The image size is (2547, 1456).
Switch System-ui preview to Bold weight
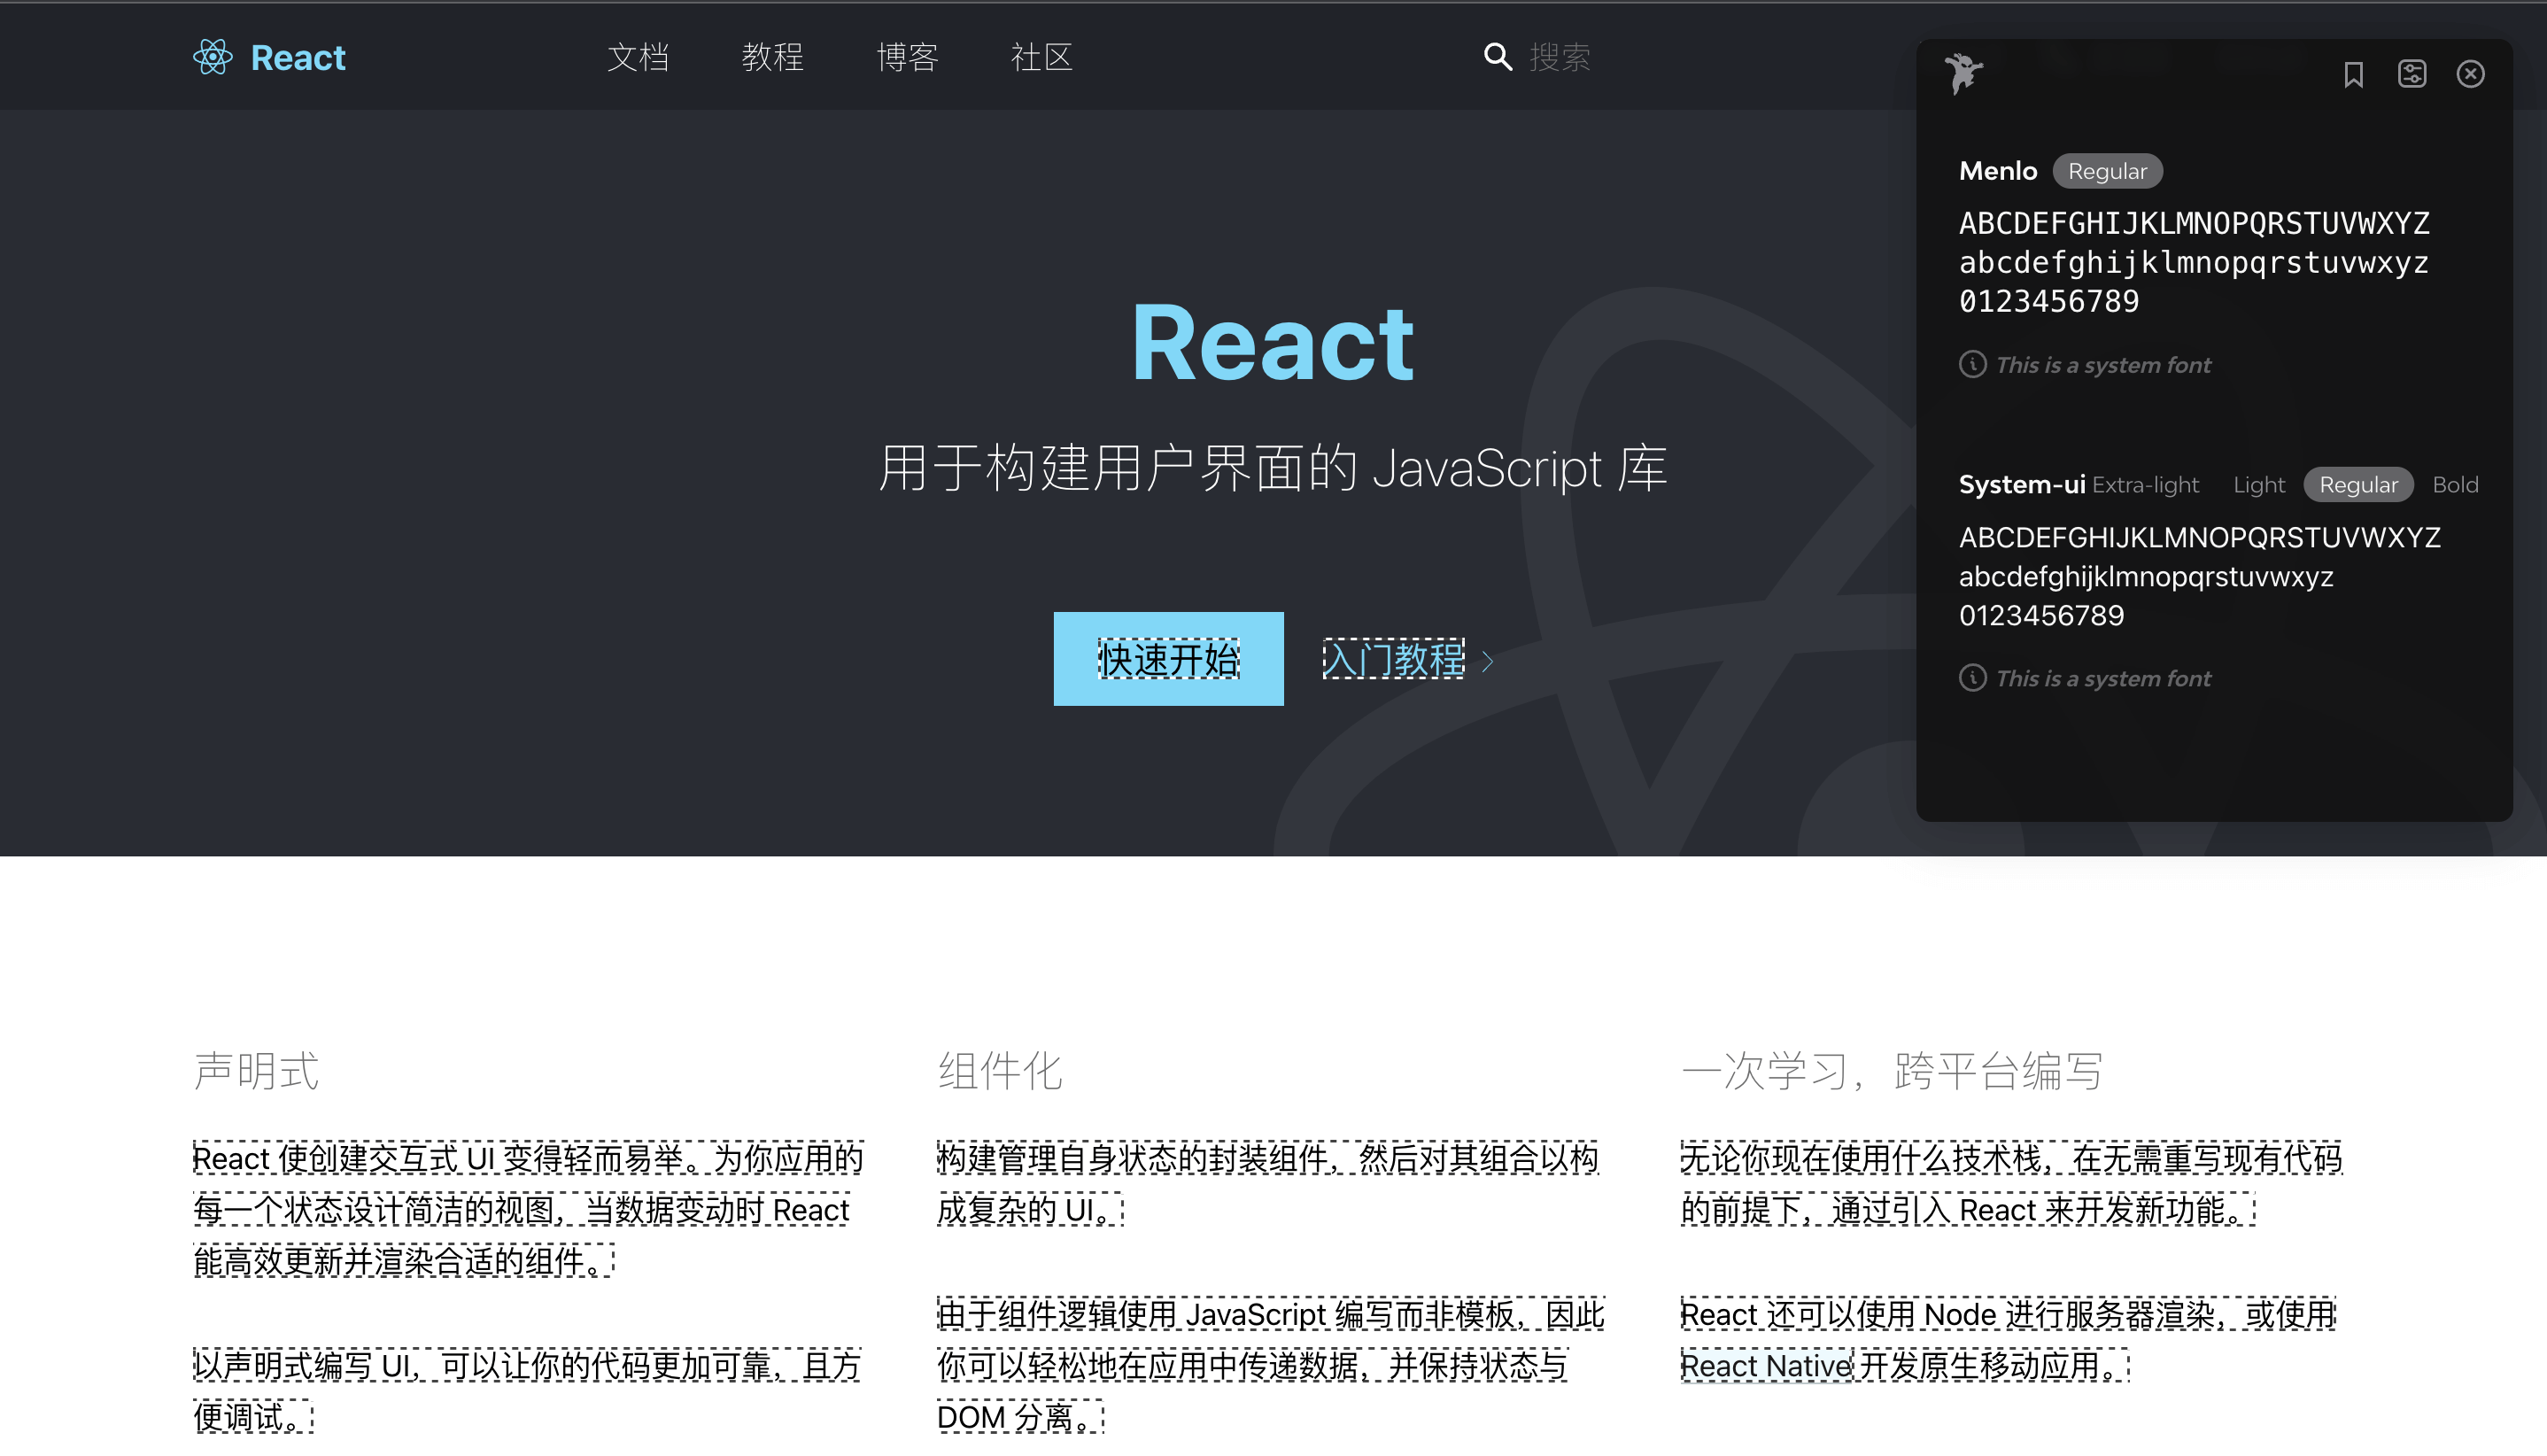2454,485
